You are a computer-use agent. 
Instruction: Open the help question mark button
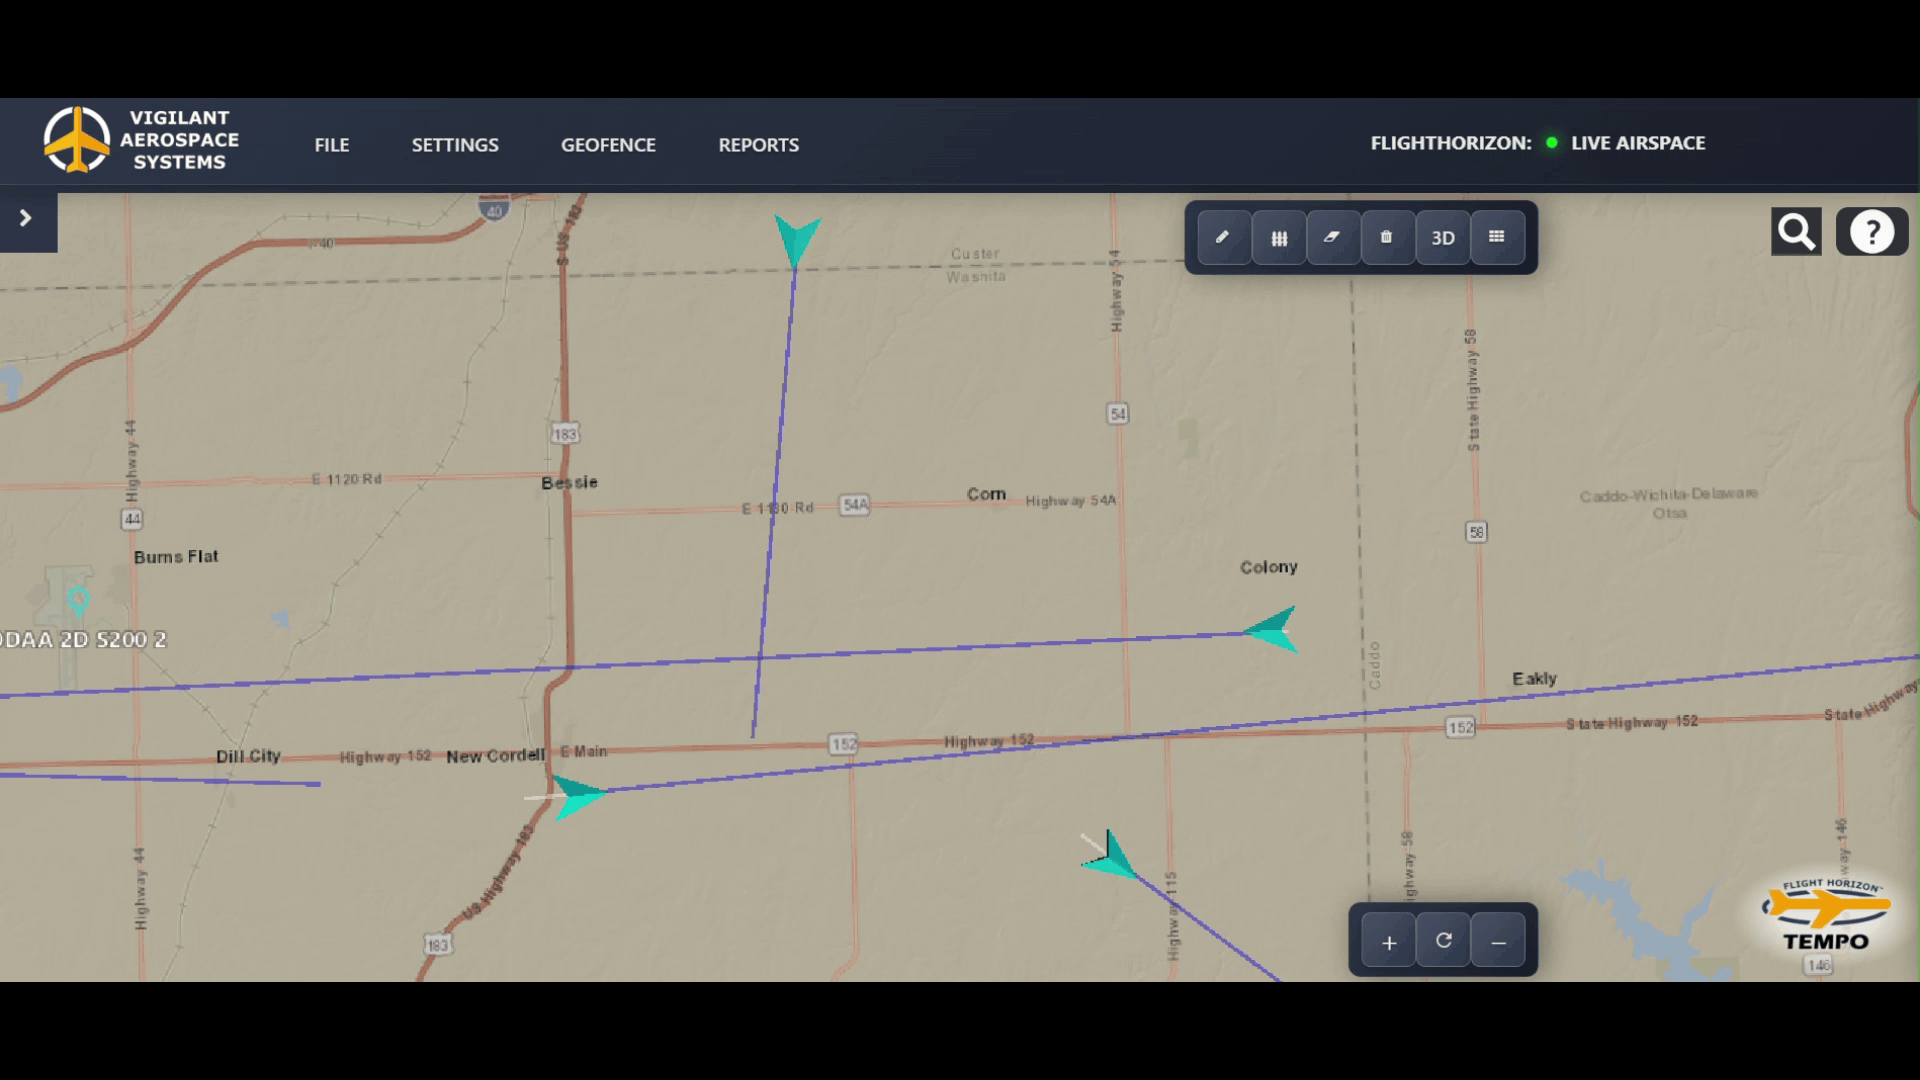1871,232
